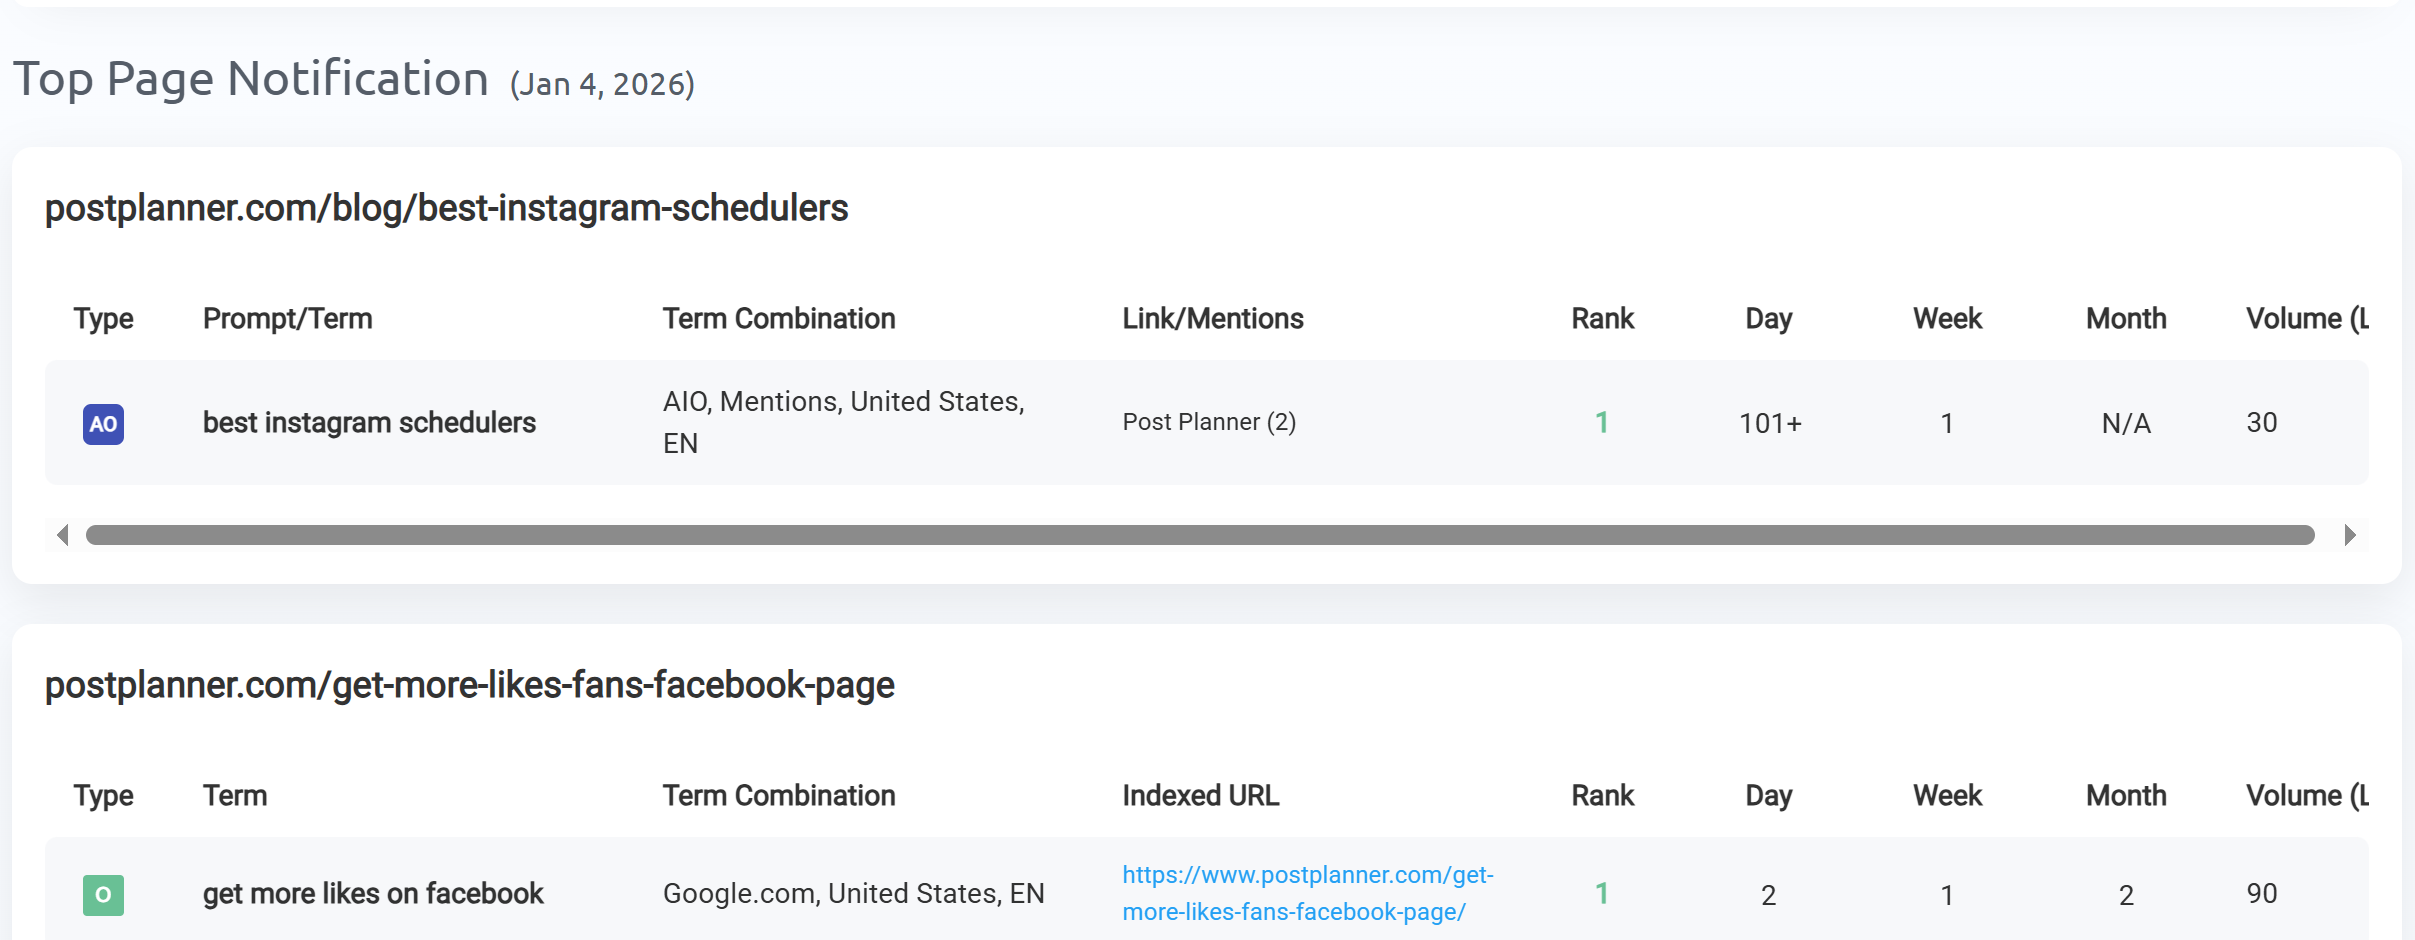The width and height of the screenshot is (2415, 940).
Task: Click the '101+' day value
Action: (x=1770, y=423)
